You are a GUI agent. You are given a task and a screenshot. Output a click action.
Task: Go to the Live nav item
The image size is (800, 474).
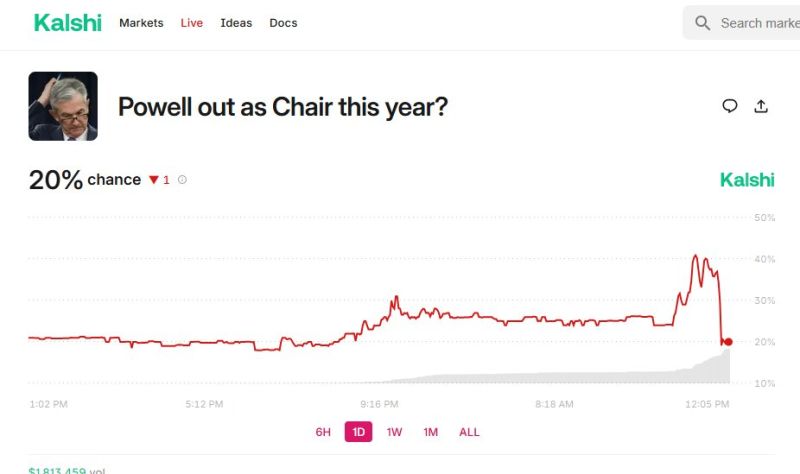(x=191, y=23)
